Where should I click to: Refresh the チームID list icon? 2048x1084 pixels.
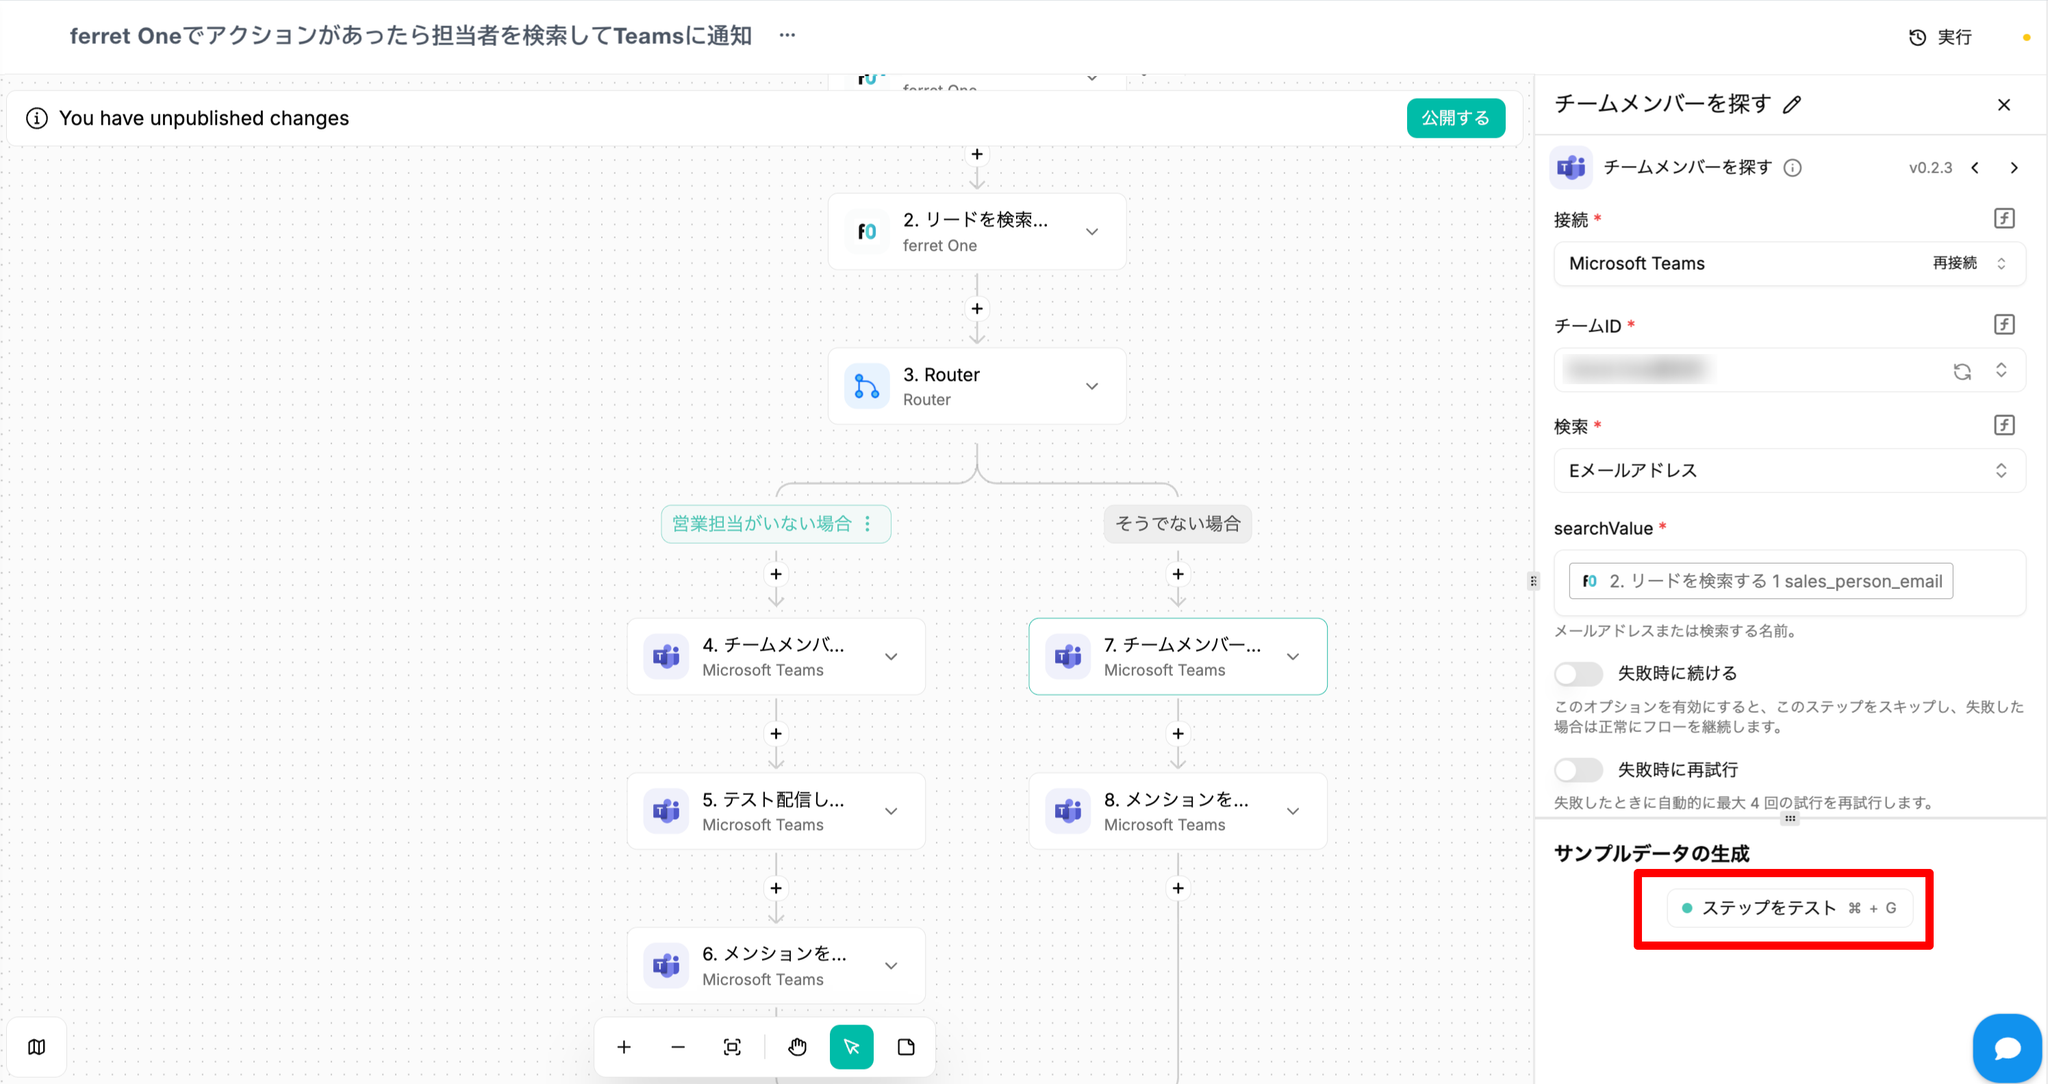point(1962,371)
